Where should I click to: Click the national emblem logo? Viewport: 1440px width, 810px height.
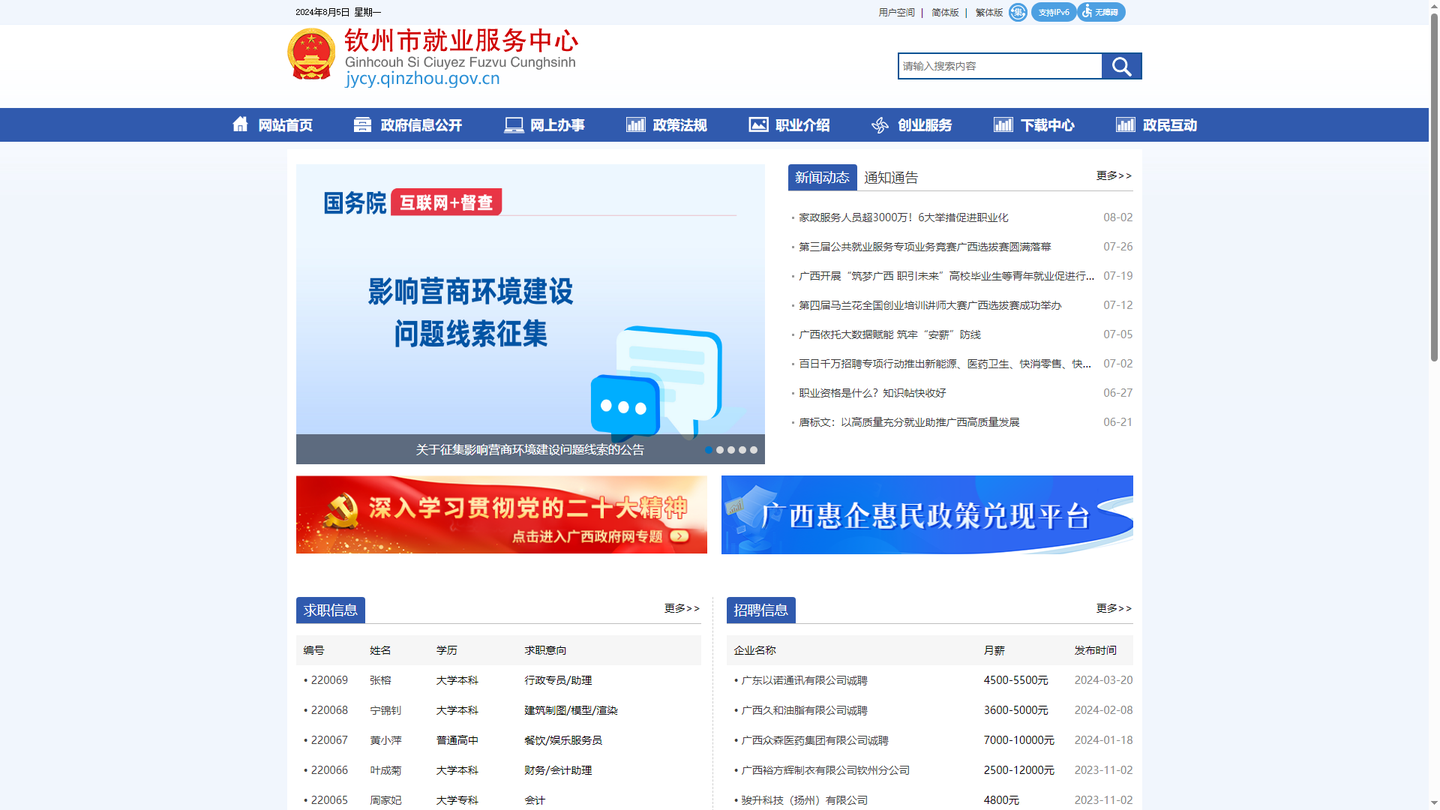point(311,54)
